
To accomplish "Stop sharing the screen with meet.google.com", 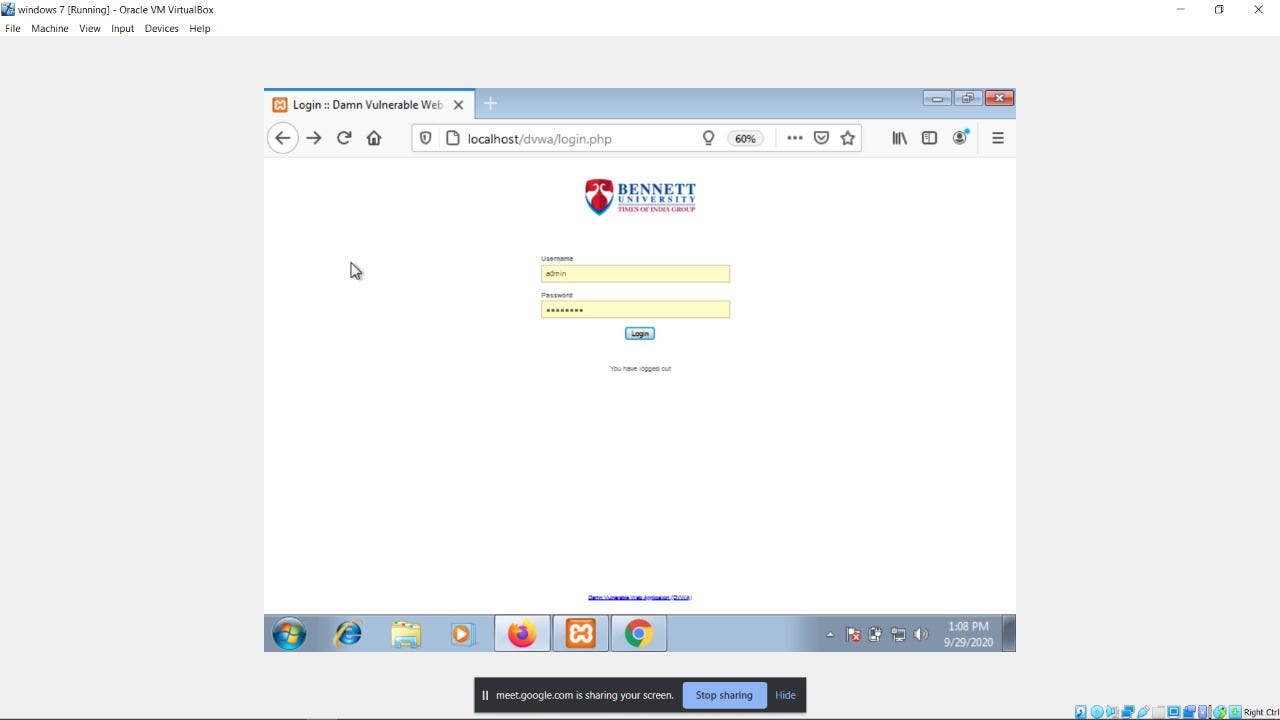I will (724, 695).
